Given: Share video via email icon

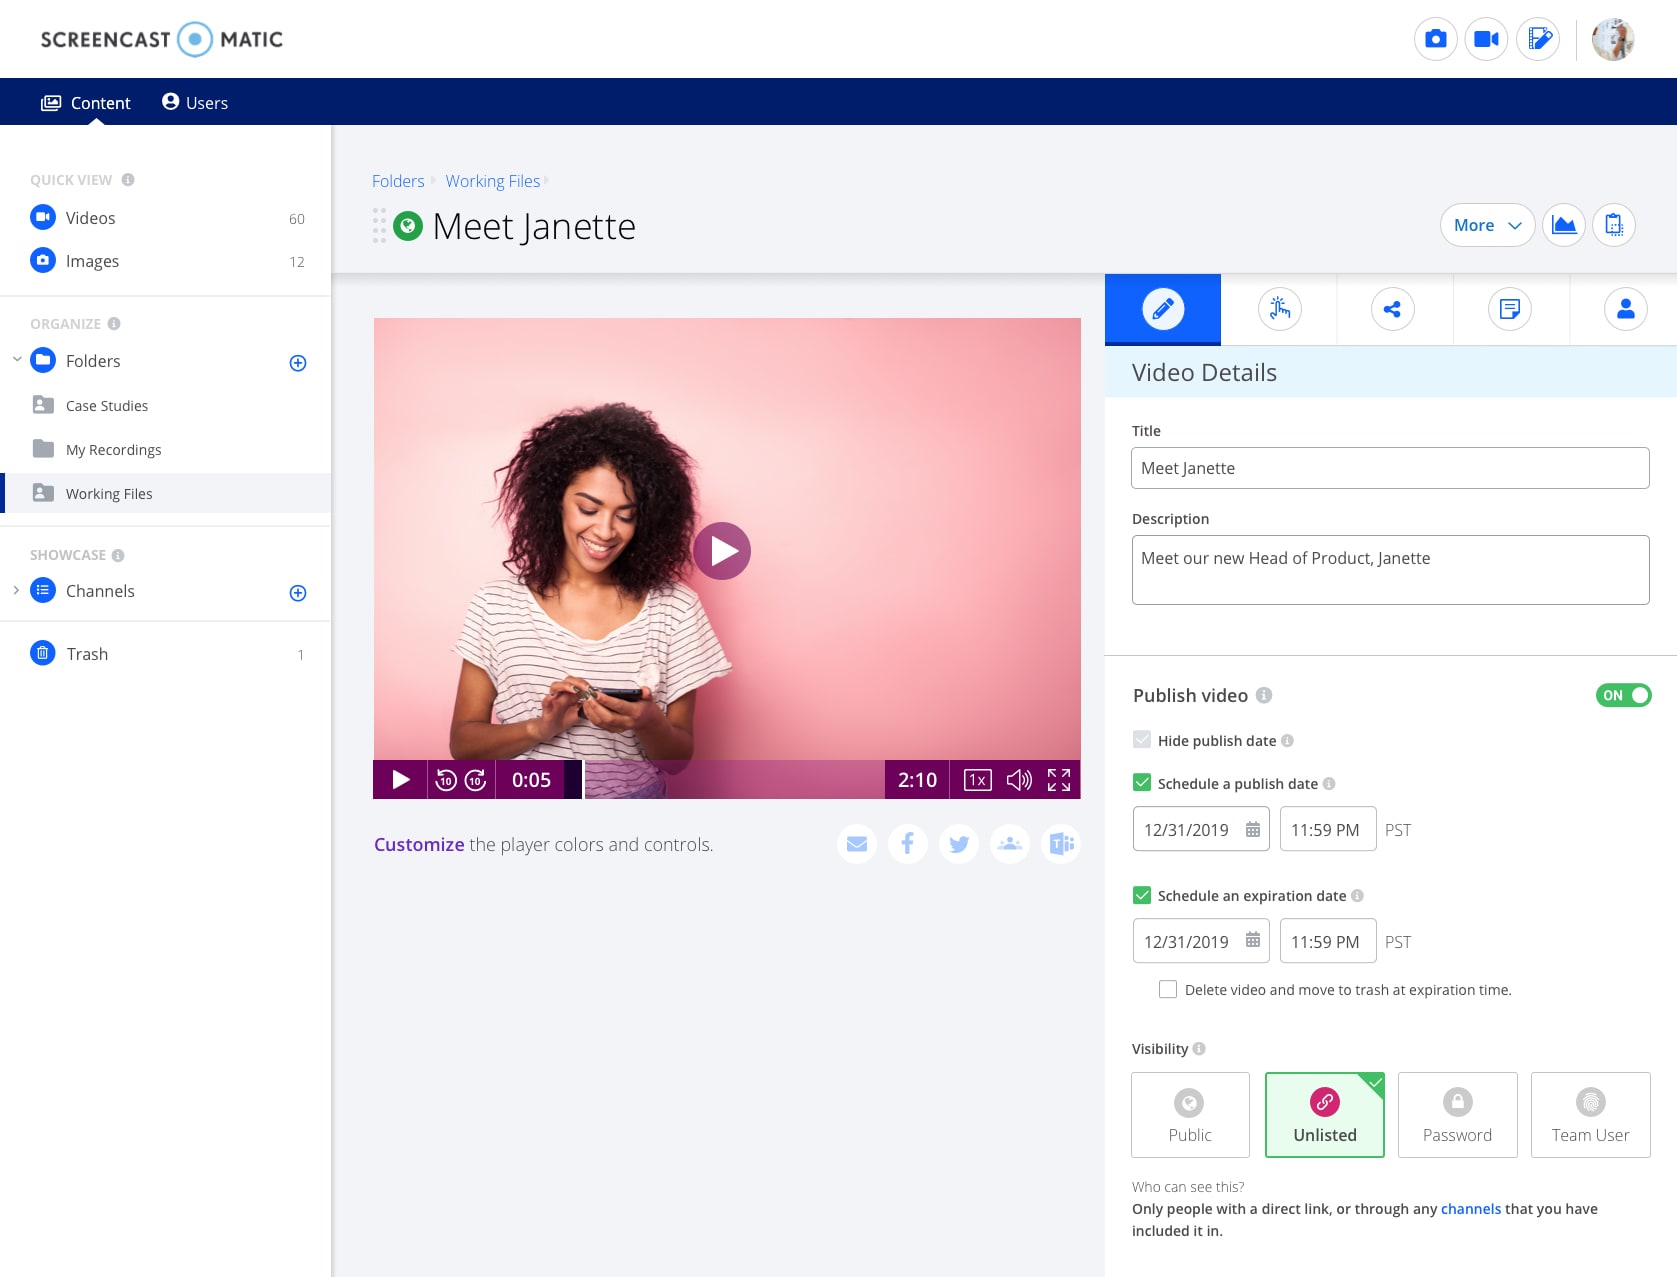Looking at the screenshot, I should 857,844.
